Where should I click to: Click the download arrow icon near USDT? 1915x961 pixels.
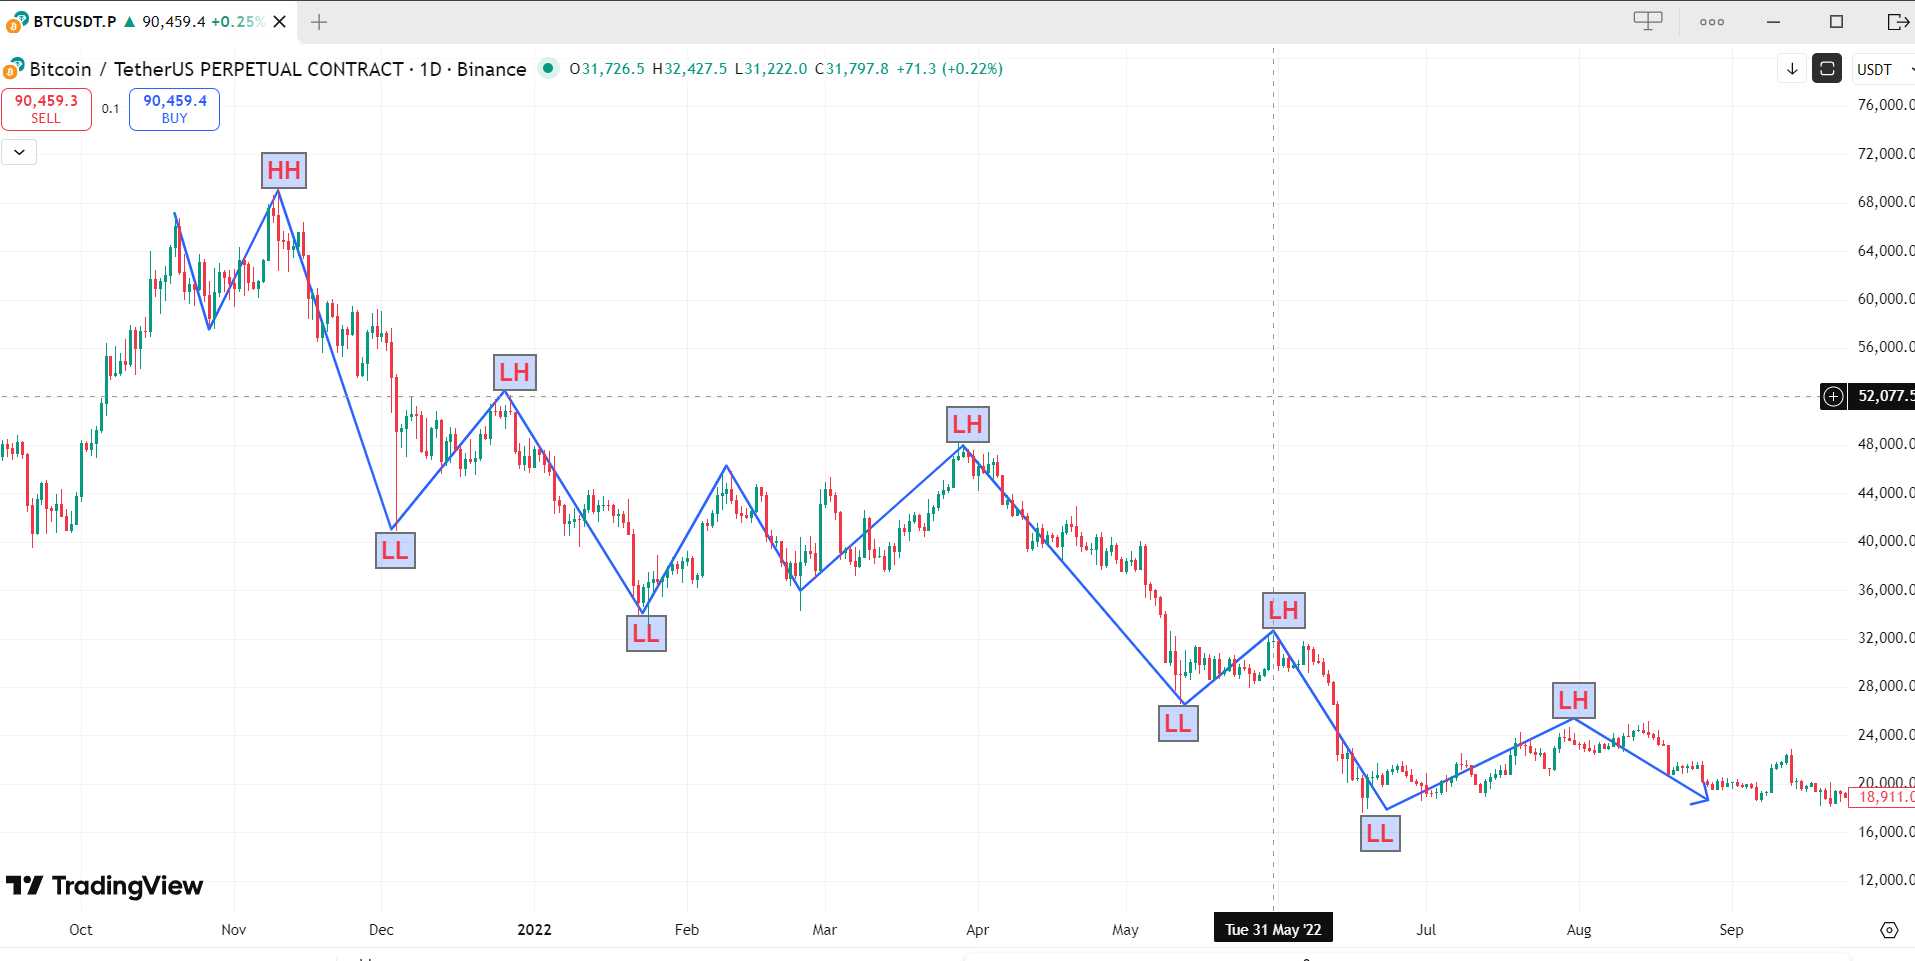[1791, 69]
